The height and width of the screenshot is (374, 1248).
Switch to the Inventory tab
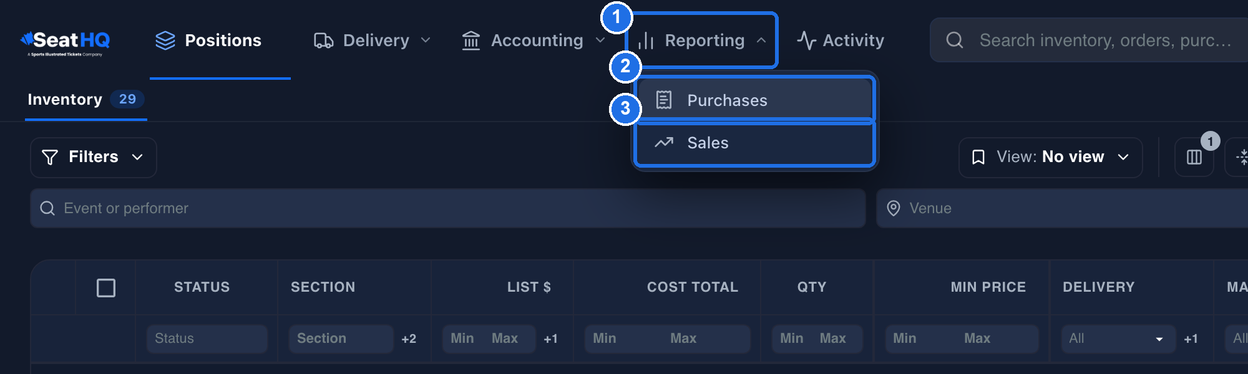point(86,100)
